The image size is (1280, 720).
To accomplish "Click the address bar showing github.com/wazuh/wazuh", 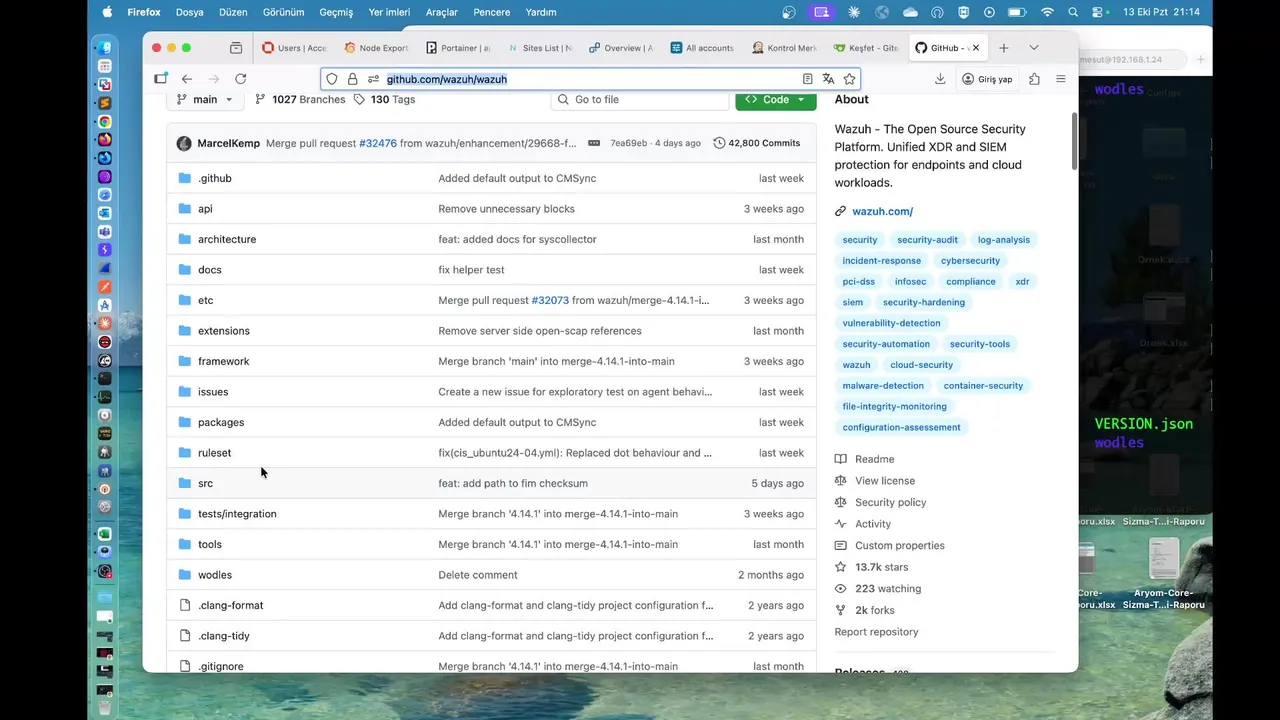I will [590, 79].
